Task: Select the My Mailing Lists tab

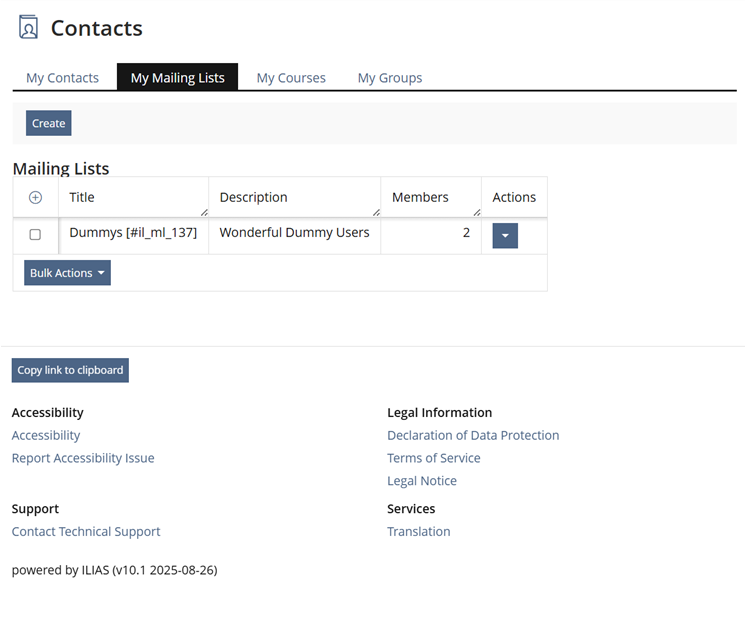Action: [x=177, y=78]
